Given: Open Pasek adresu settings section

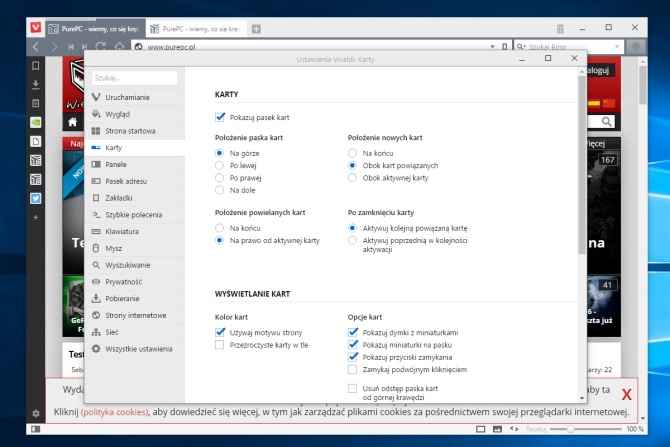Looking at the screenshot, I should coord(135,181).
